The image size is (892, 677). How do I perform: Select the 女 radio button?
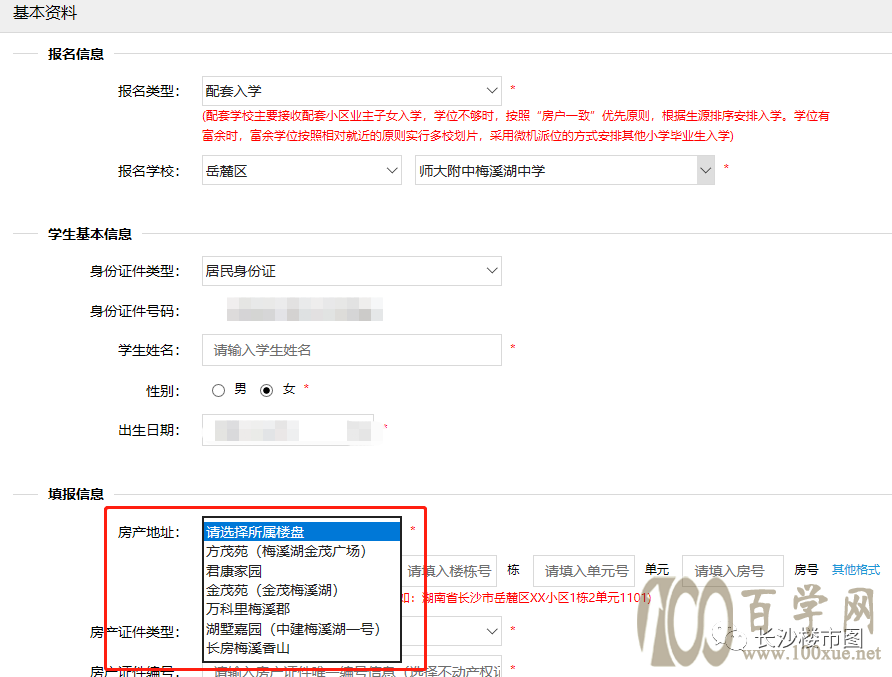click(266, 390)
